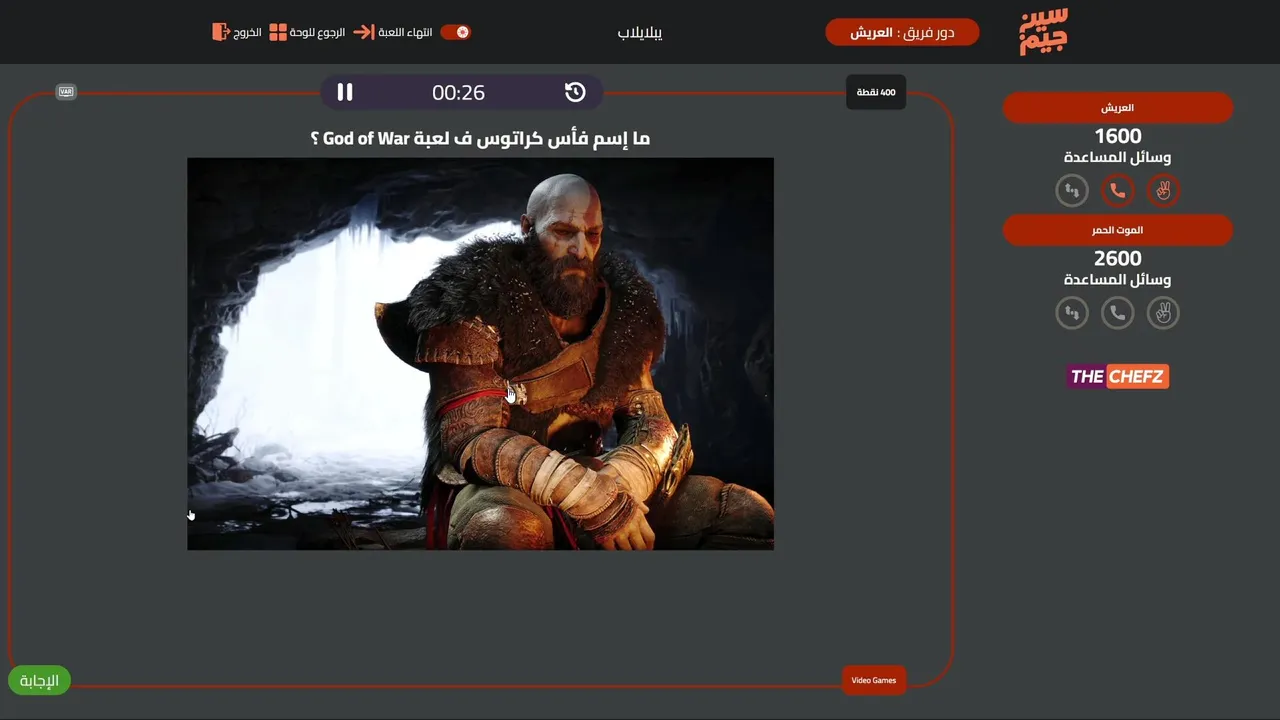Open THE CHEFZ sponsor logo

(1118, 376)
